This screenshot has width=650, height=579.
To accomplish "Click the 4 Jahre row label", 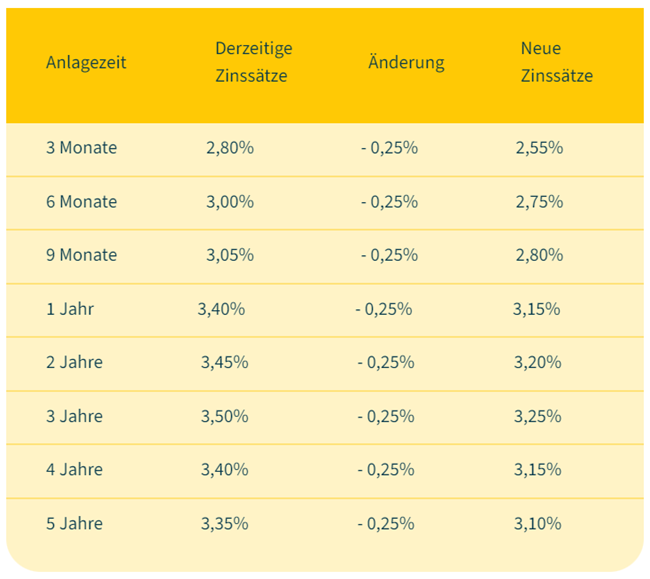I will coord(74,470).
